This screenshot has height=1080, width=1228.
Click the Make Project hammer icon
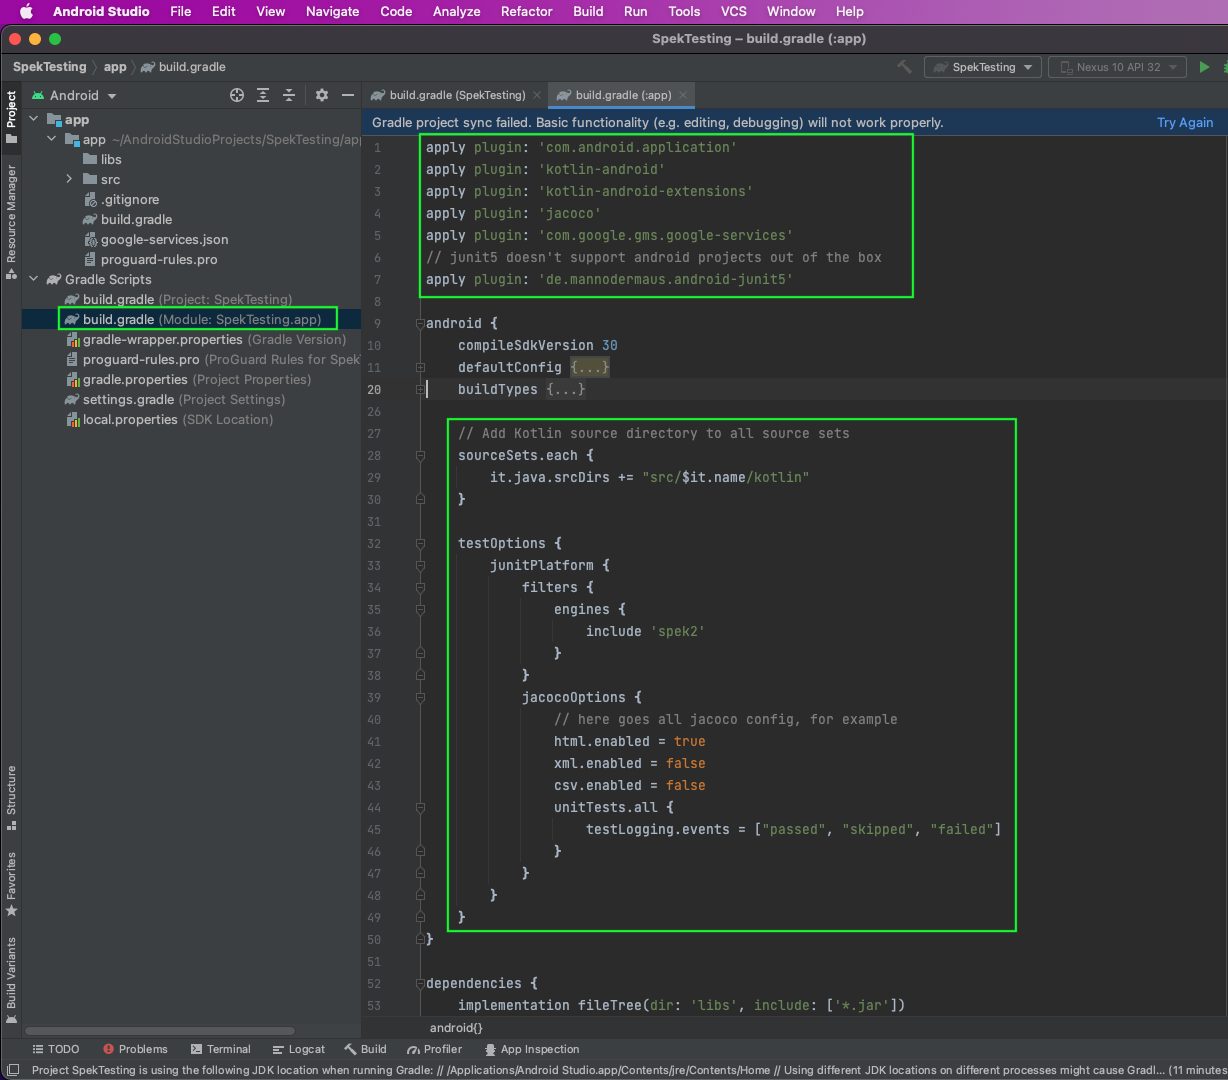pyautogui.click(x=904, y=67)
